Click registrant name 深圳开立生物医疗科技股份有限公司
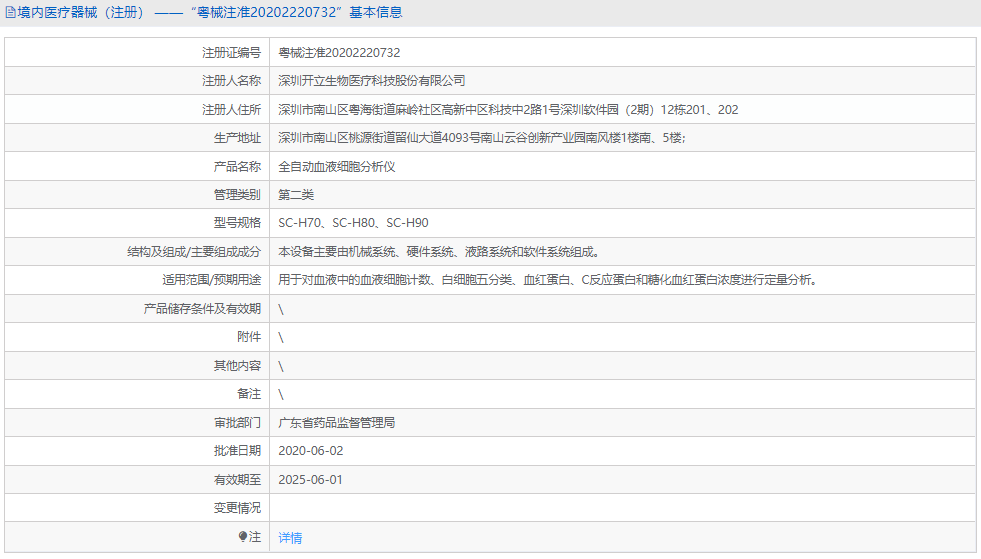Viewport: 981px width, 559px height. 372,81
